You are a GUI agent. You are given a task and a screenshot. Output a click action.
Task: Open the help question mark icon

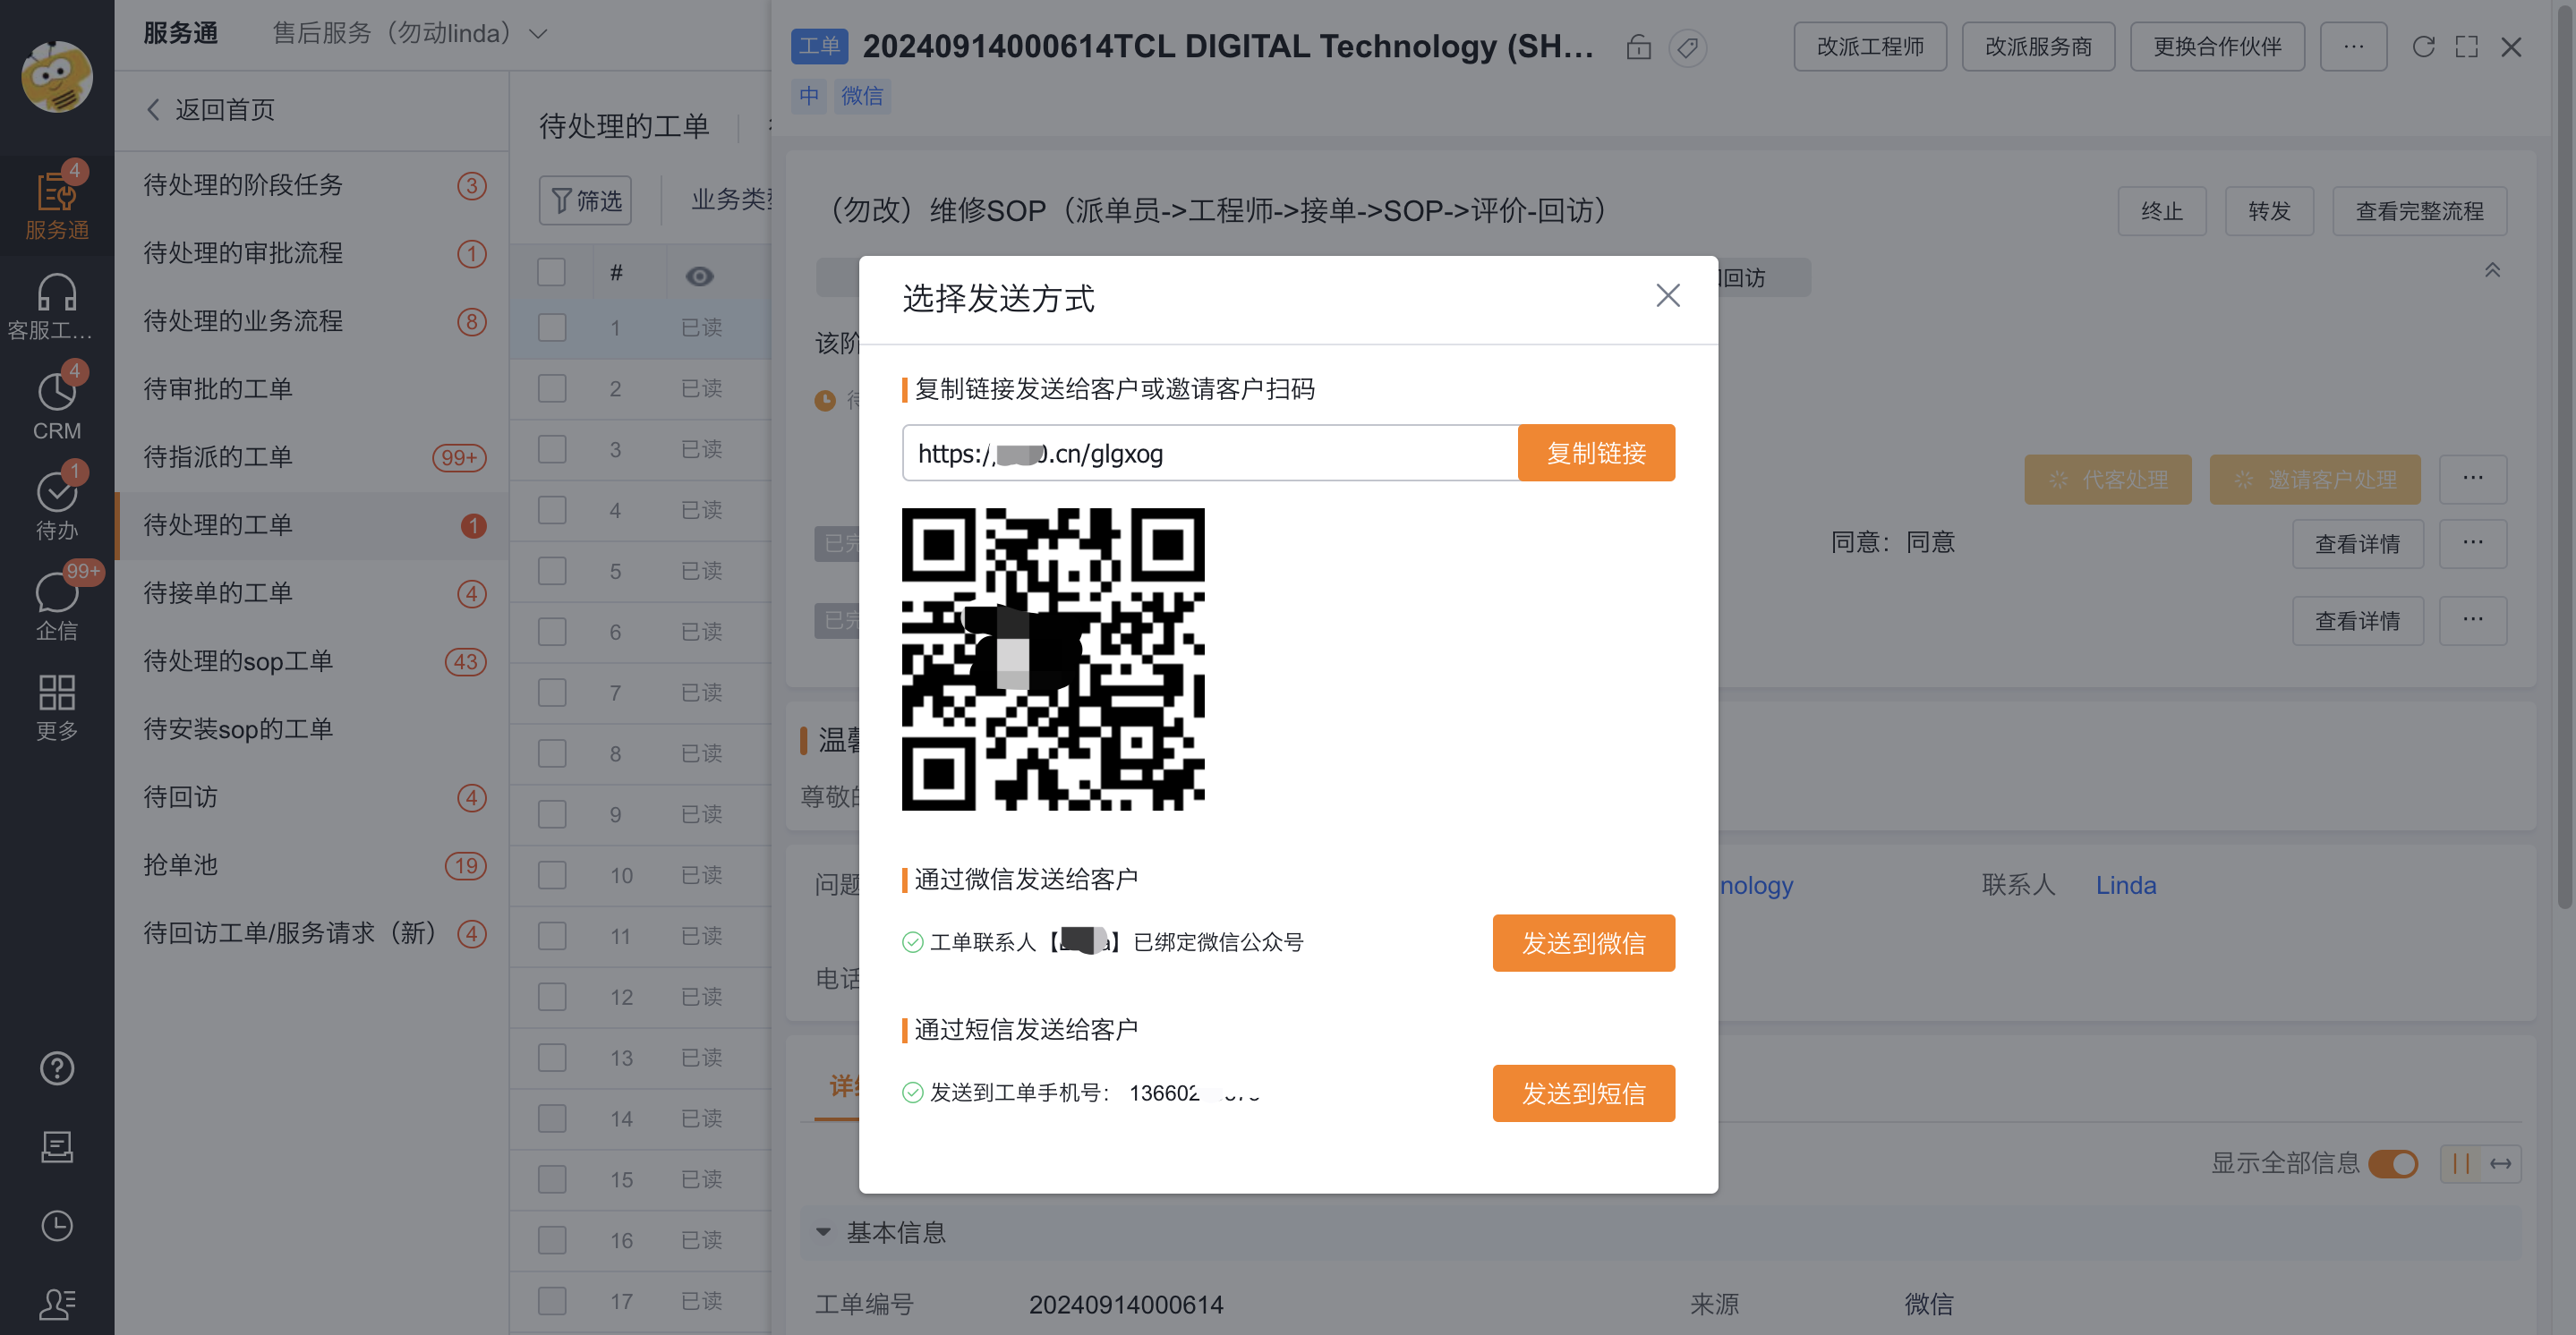56,1068
